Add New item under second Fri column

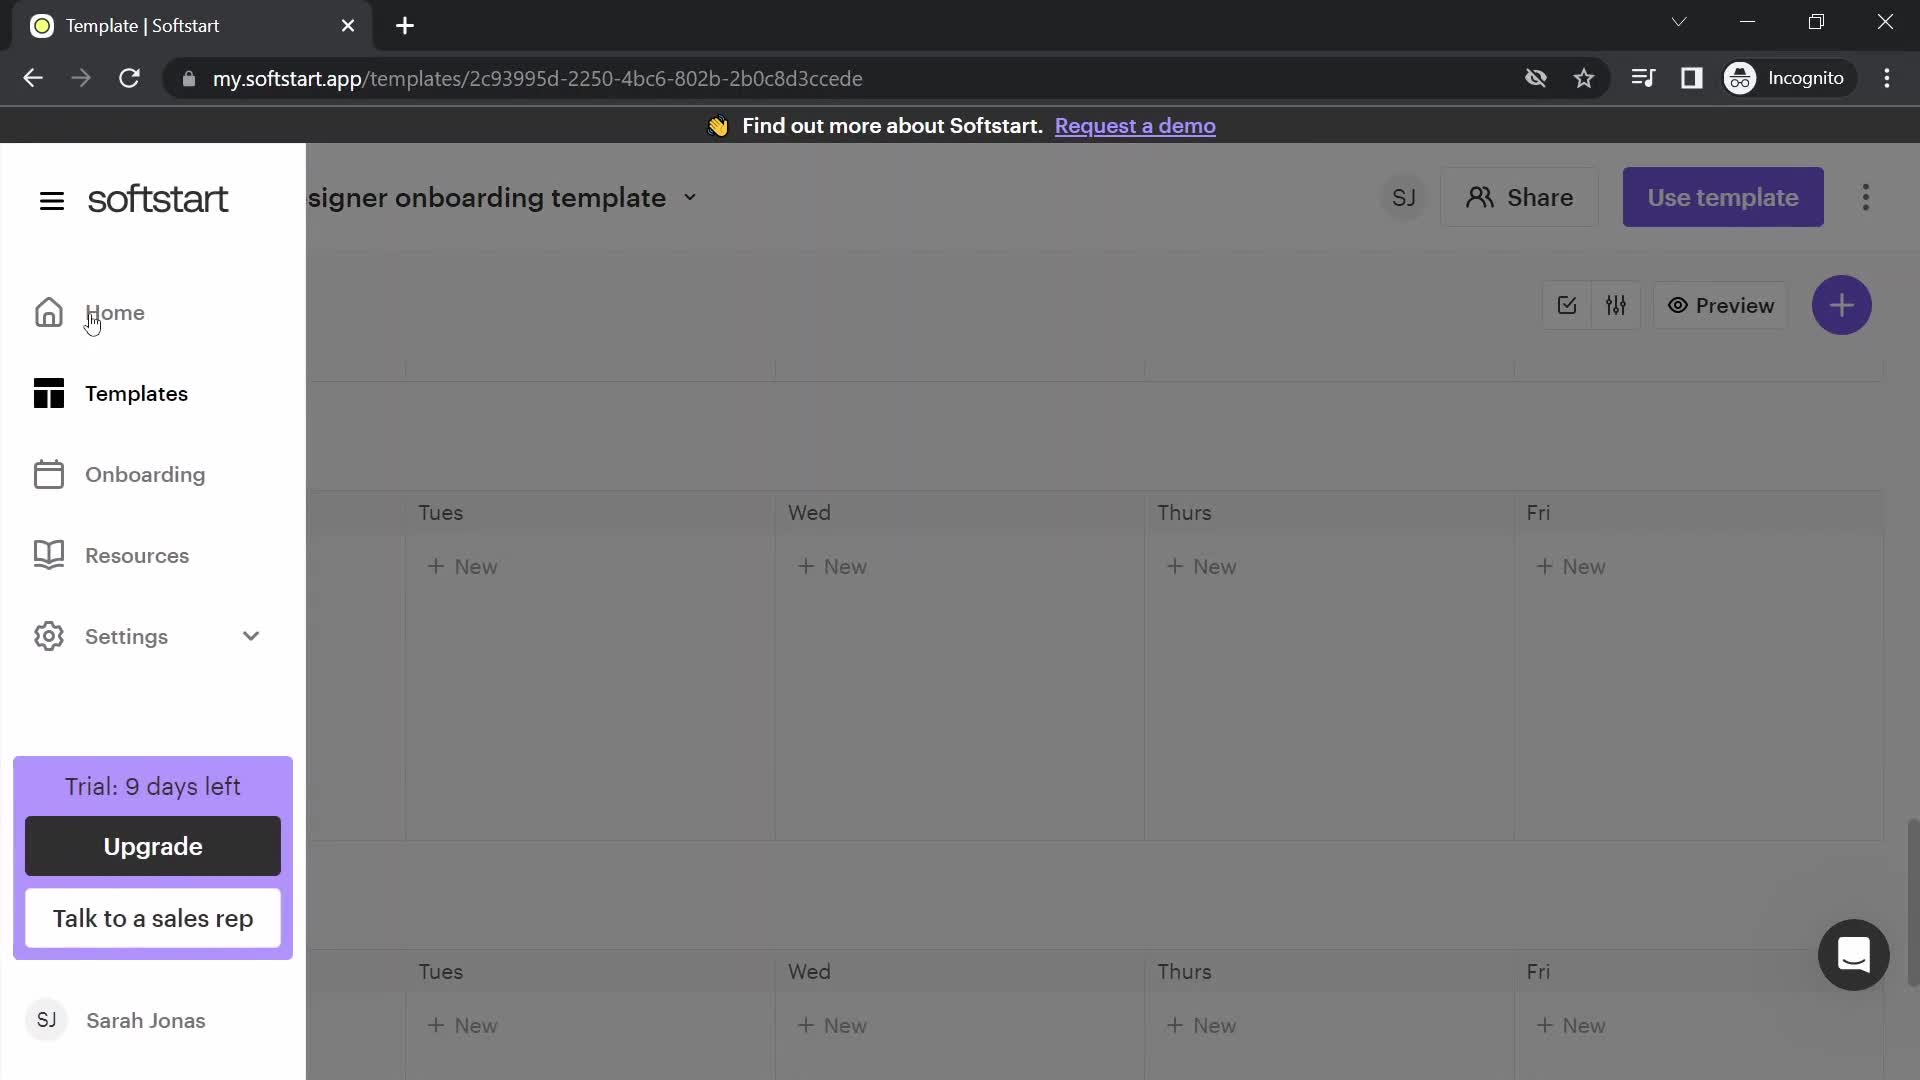click(1570, 1026)
